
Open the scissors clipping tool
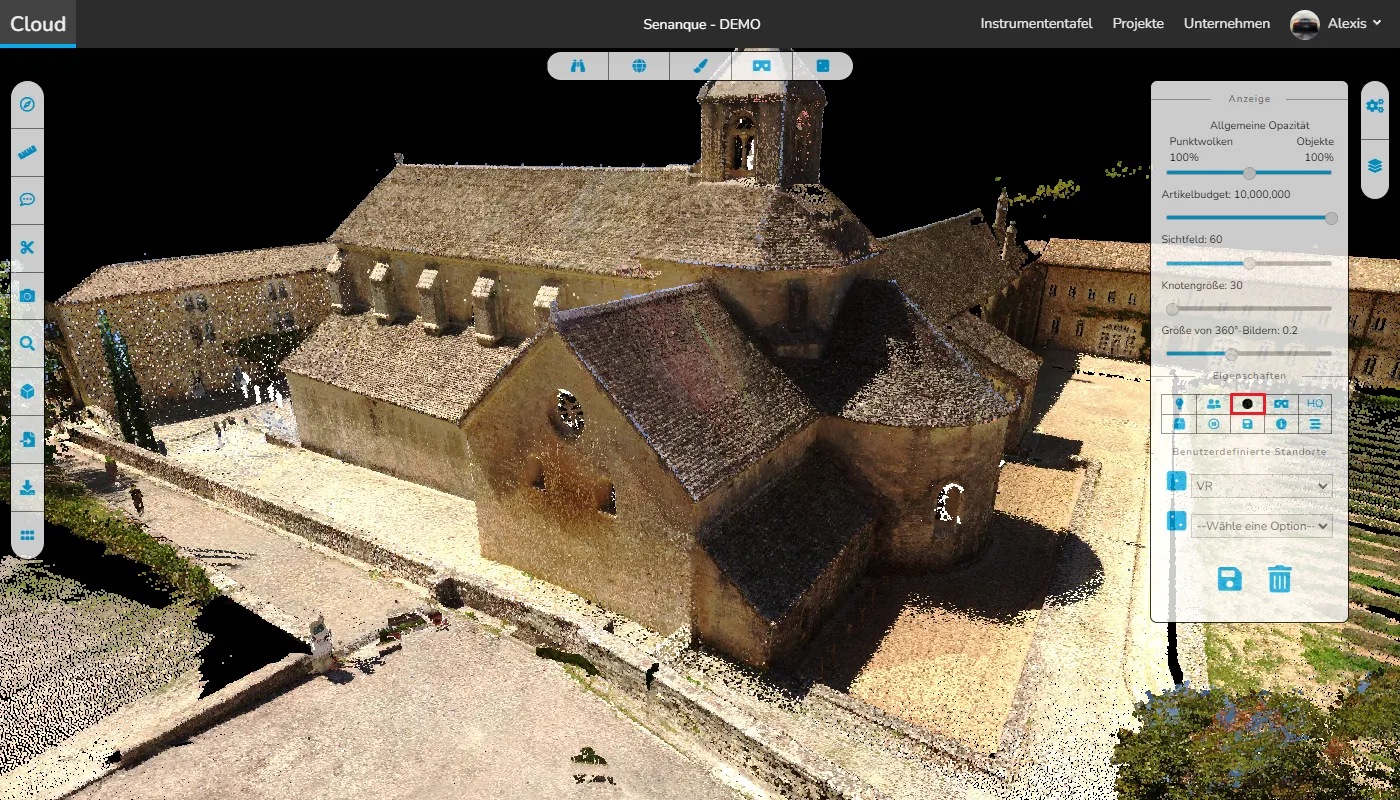tap(27, 248)
